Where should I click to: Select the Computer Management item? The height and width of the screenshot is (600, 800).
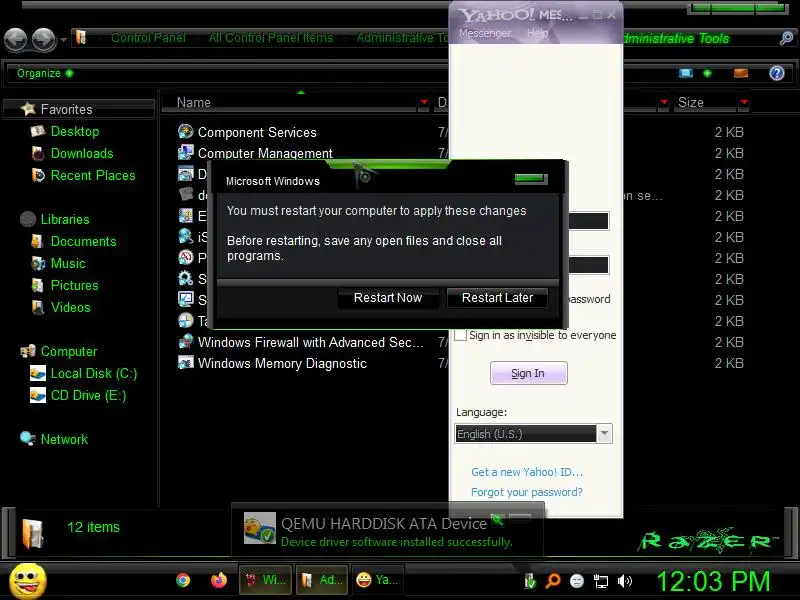click(x=265, y=153)
